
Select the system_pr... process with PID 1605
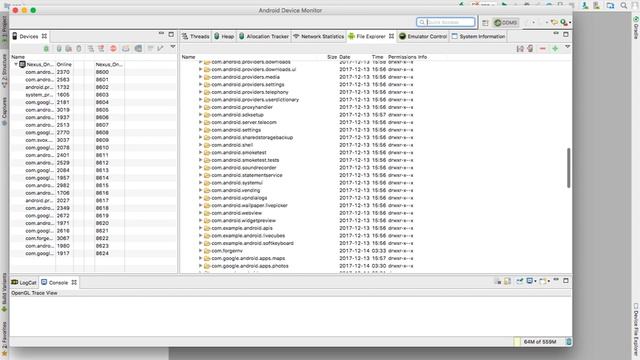[x=94, y=95]
